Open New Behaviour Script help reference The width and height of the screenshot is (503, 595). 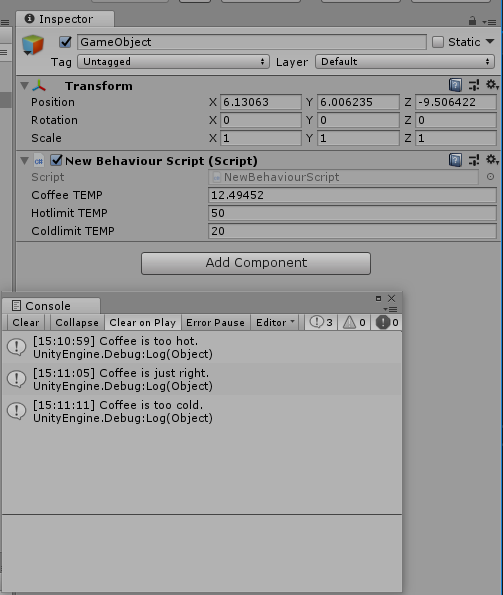point(455,160)
